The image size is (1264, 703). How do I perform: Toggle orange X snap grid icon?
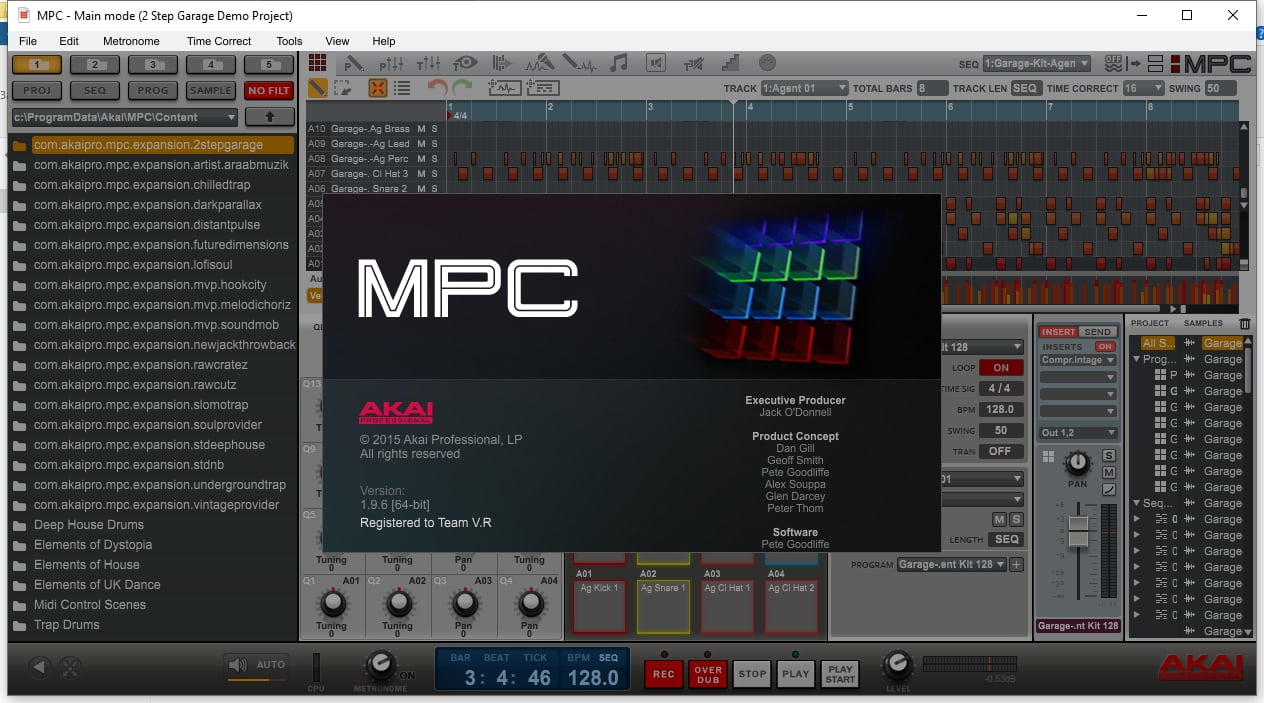pos(378,88)
